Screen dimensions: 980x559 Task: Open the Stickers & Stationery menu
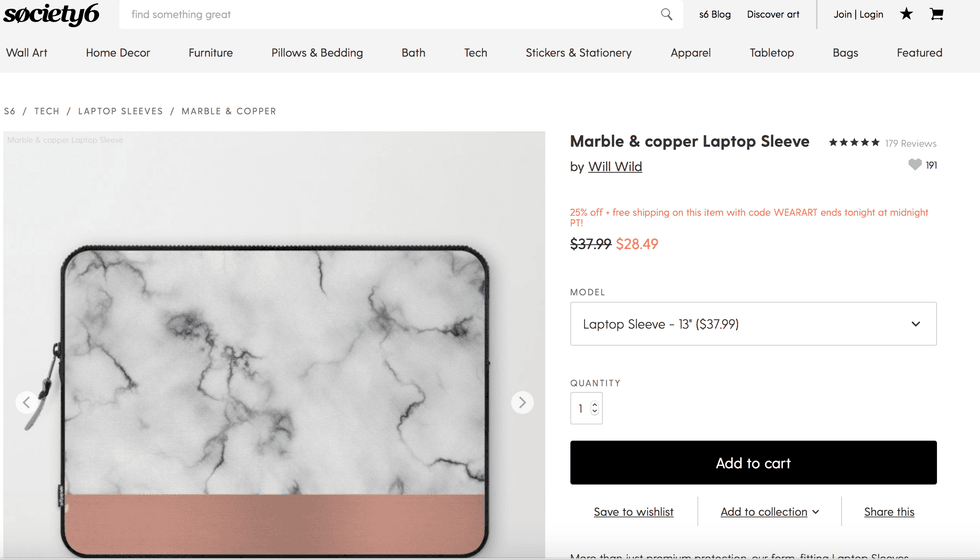[x=578, y=53]
